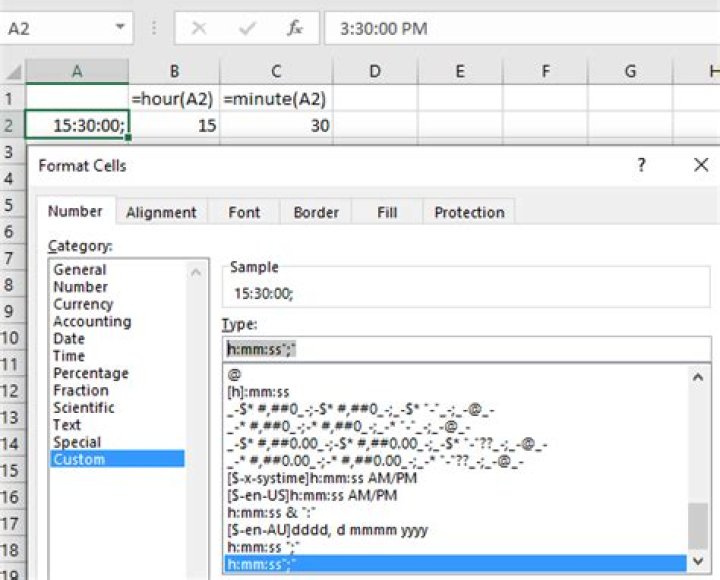
Task: Select column C header
Action: (x=276, y=71)
